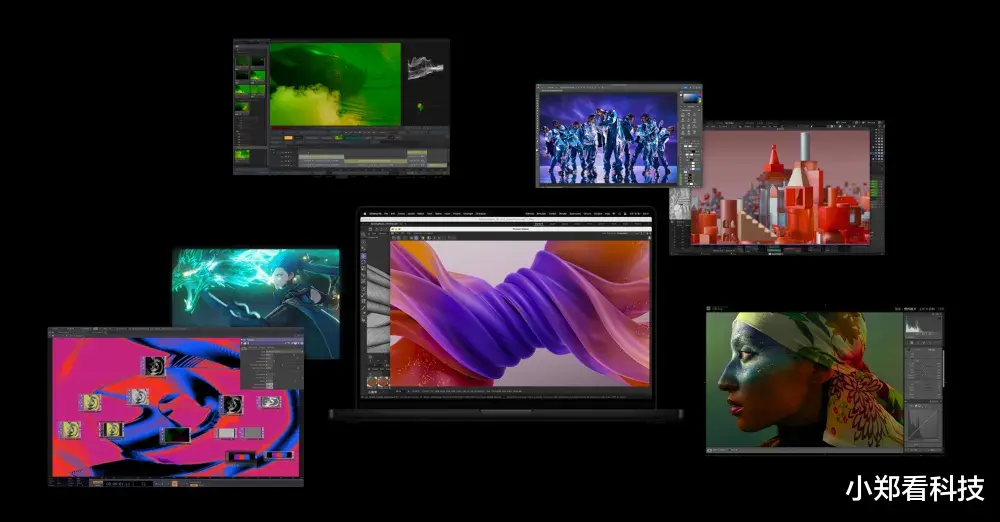Click the timecode field in the node editor timeline
The width and height of the screenshot is (1000, 522).
[120, 484]
